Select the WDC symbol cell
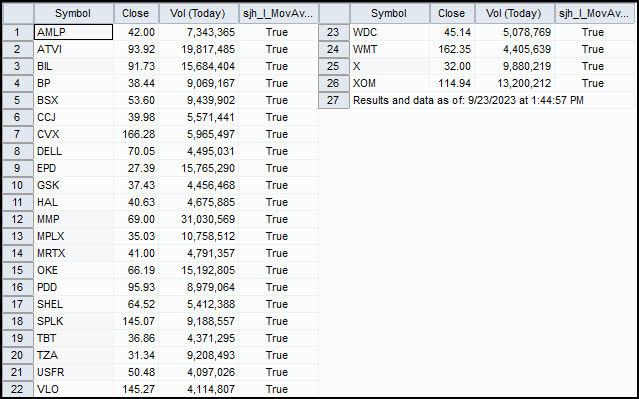The width and height of the screenshot is (639, 399). click(x=389, y=32)
